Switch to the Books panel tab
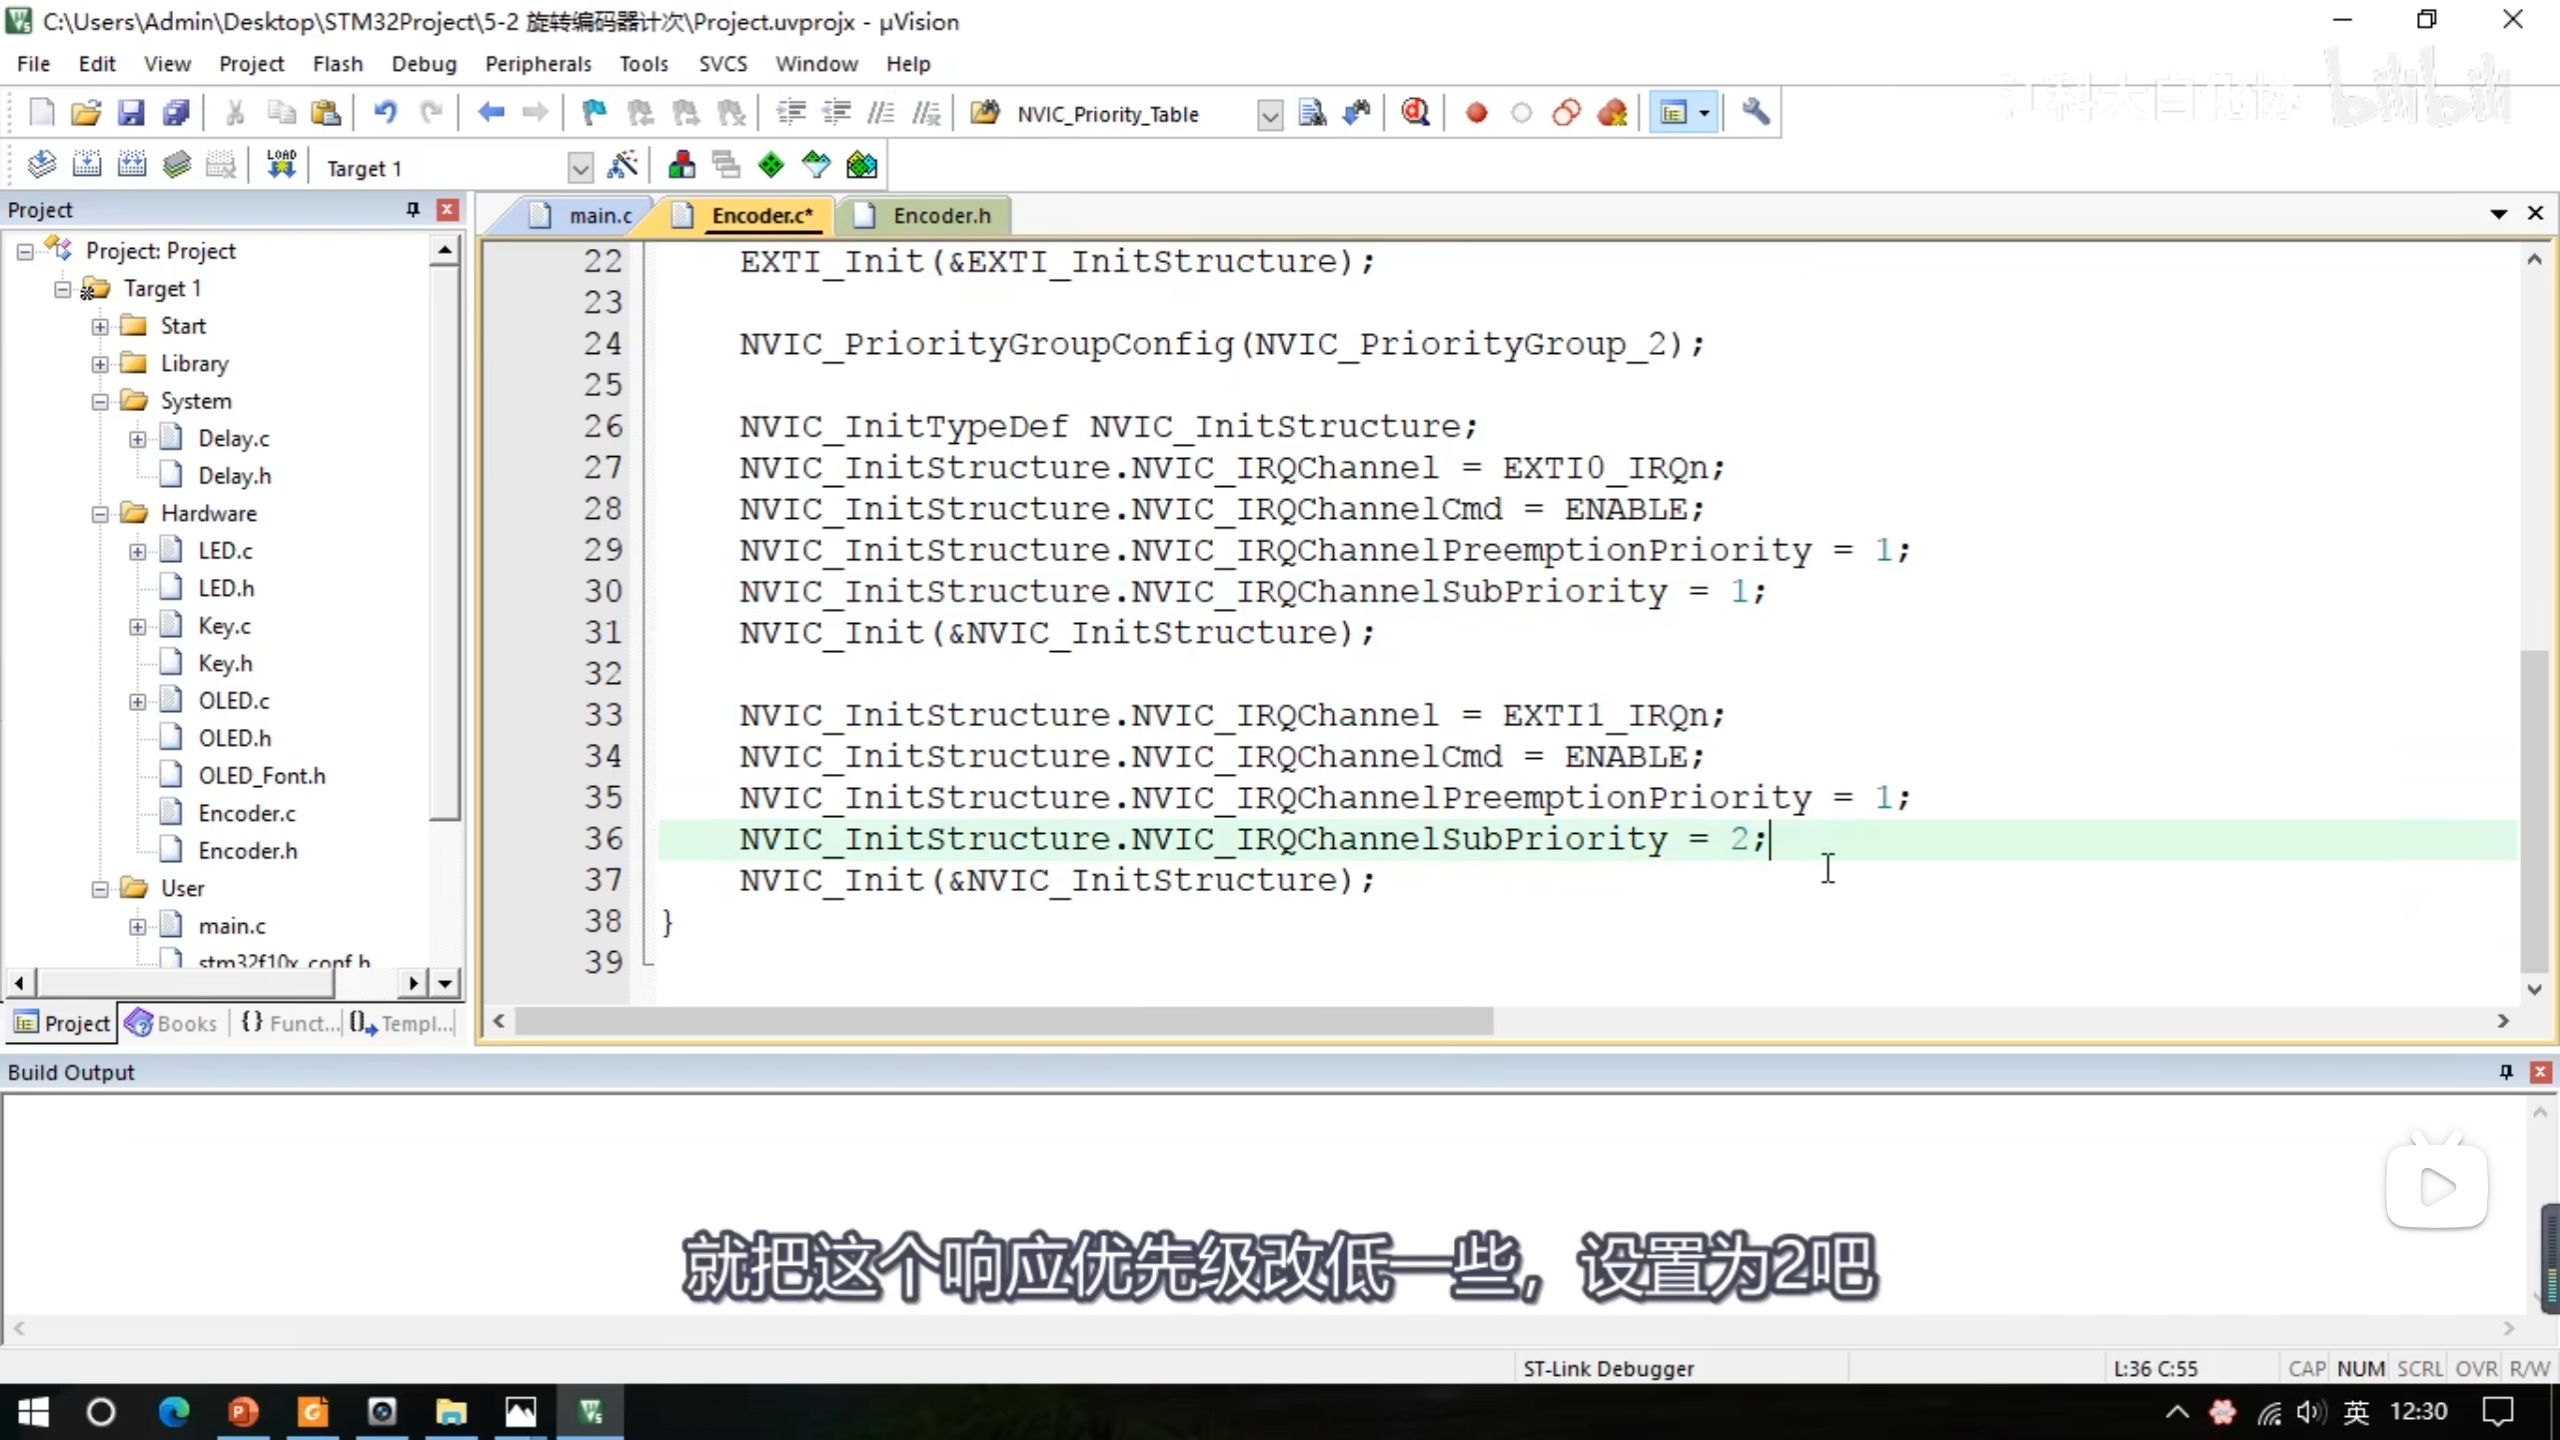This screenshot has height=1440, width=2560. 172,1023
